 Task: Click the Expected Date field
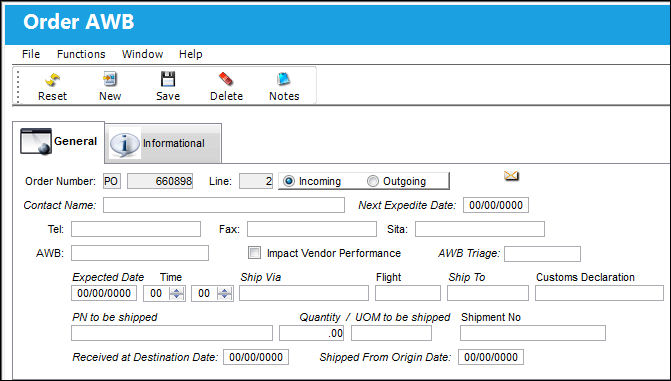(104, 293)
